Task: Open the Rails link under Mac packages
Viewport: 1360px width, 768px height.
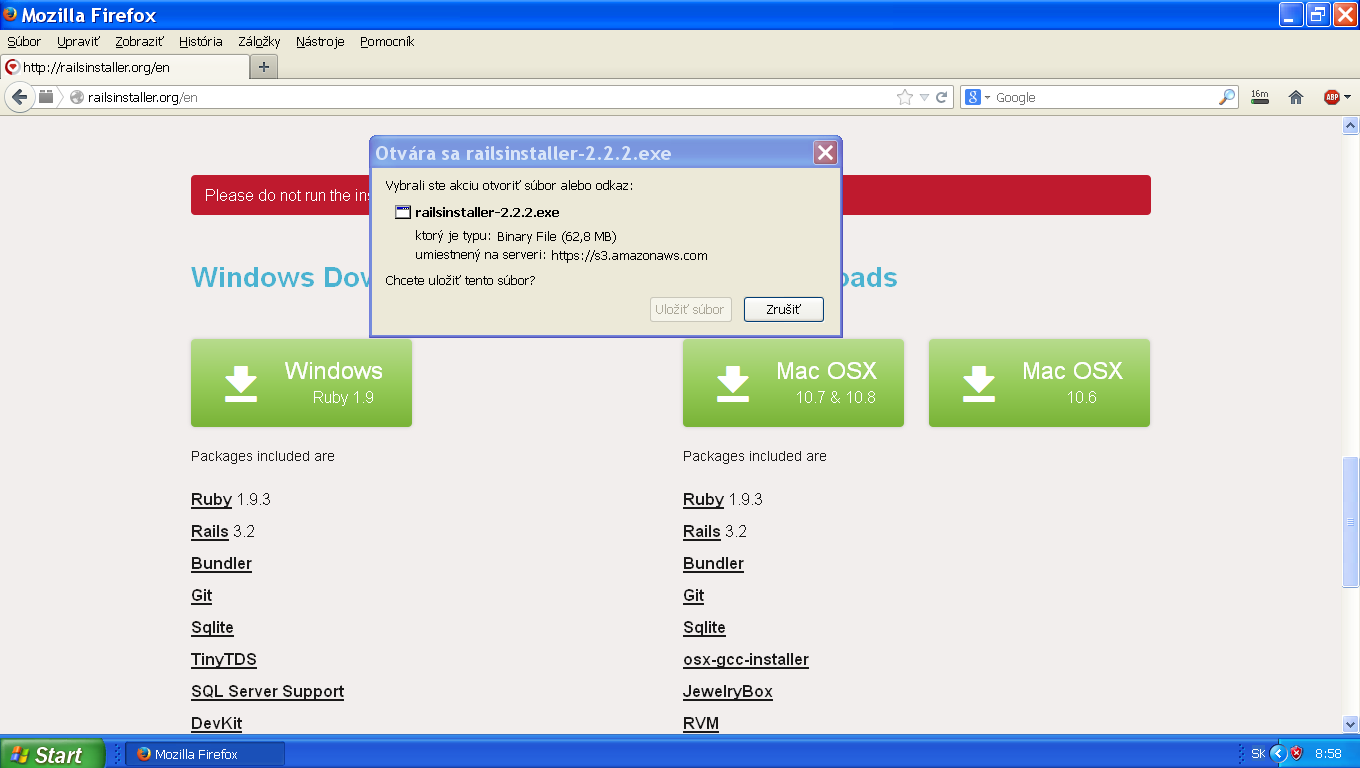Action: (x=702, y=531)
